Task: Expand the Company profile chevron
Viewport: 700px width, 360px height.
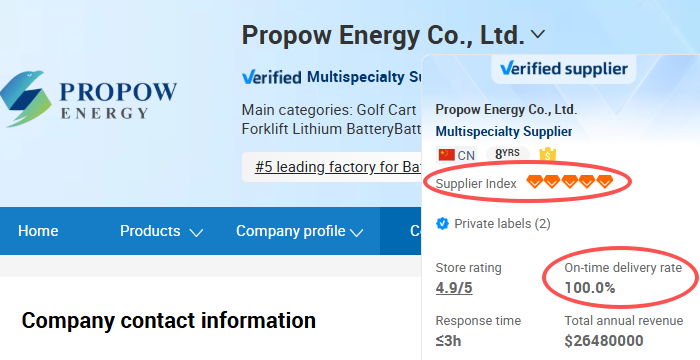Action: click(356, 232)
